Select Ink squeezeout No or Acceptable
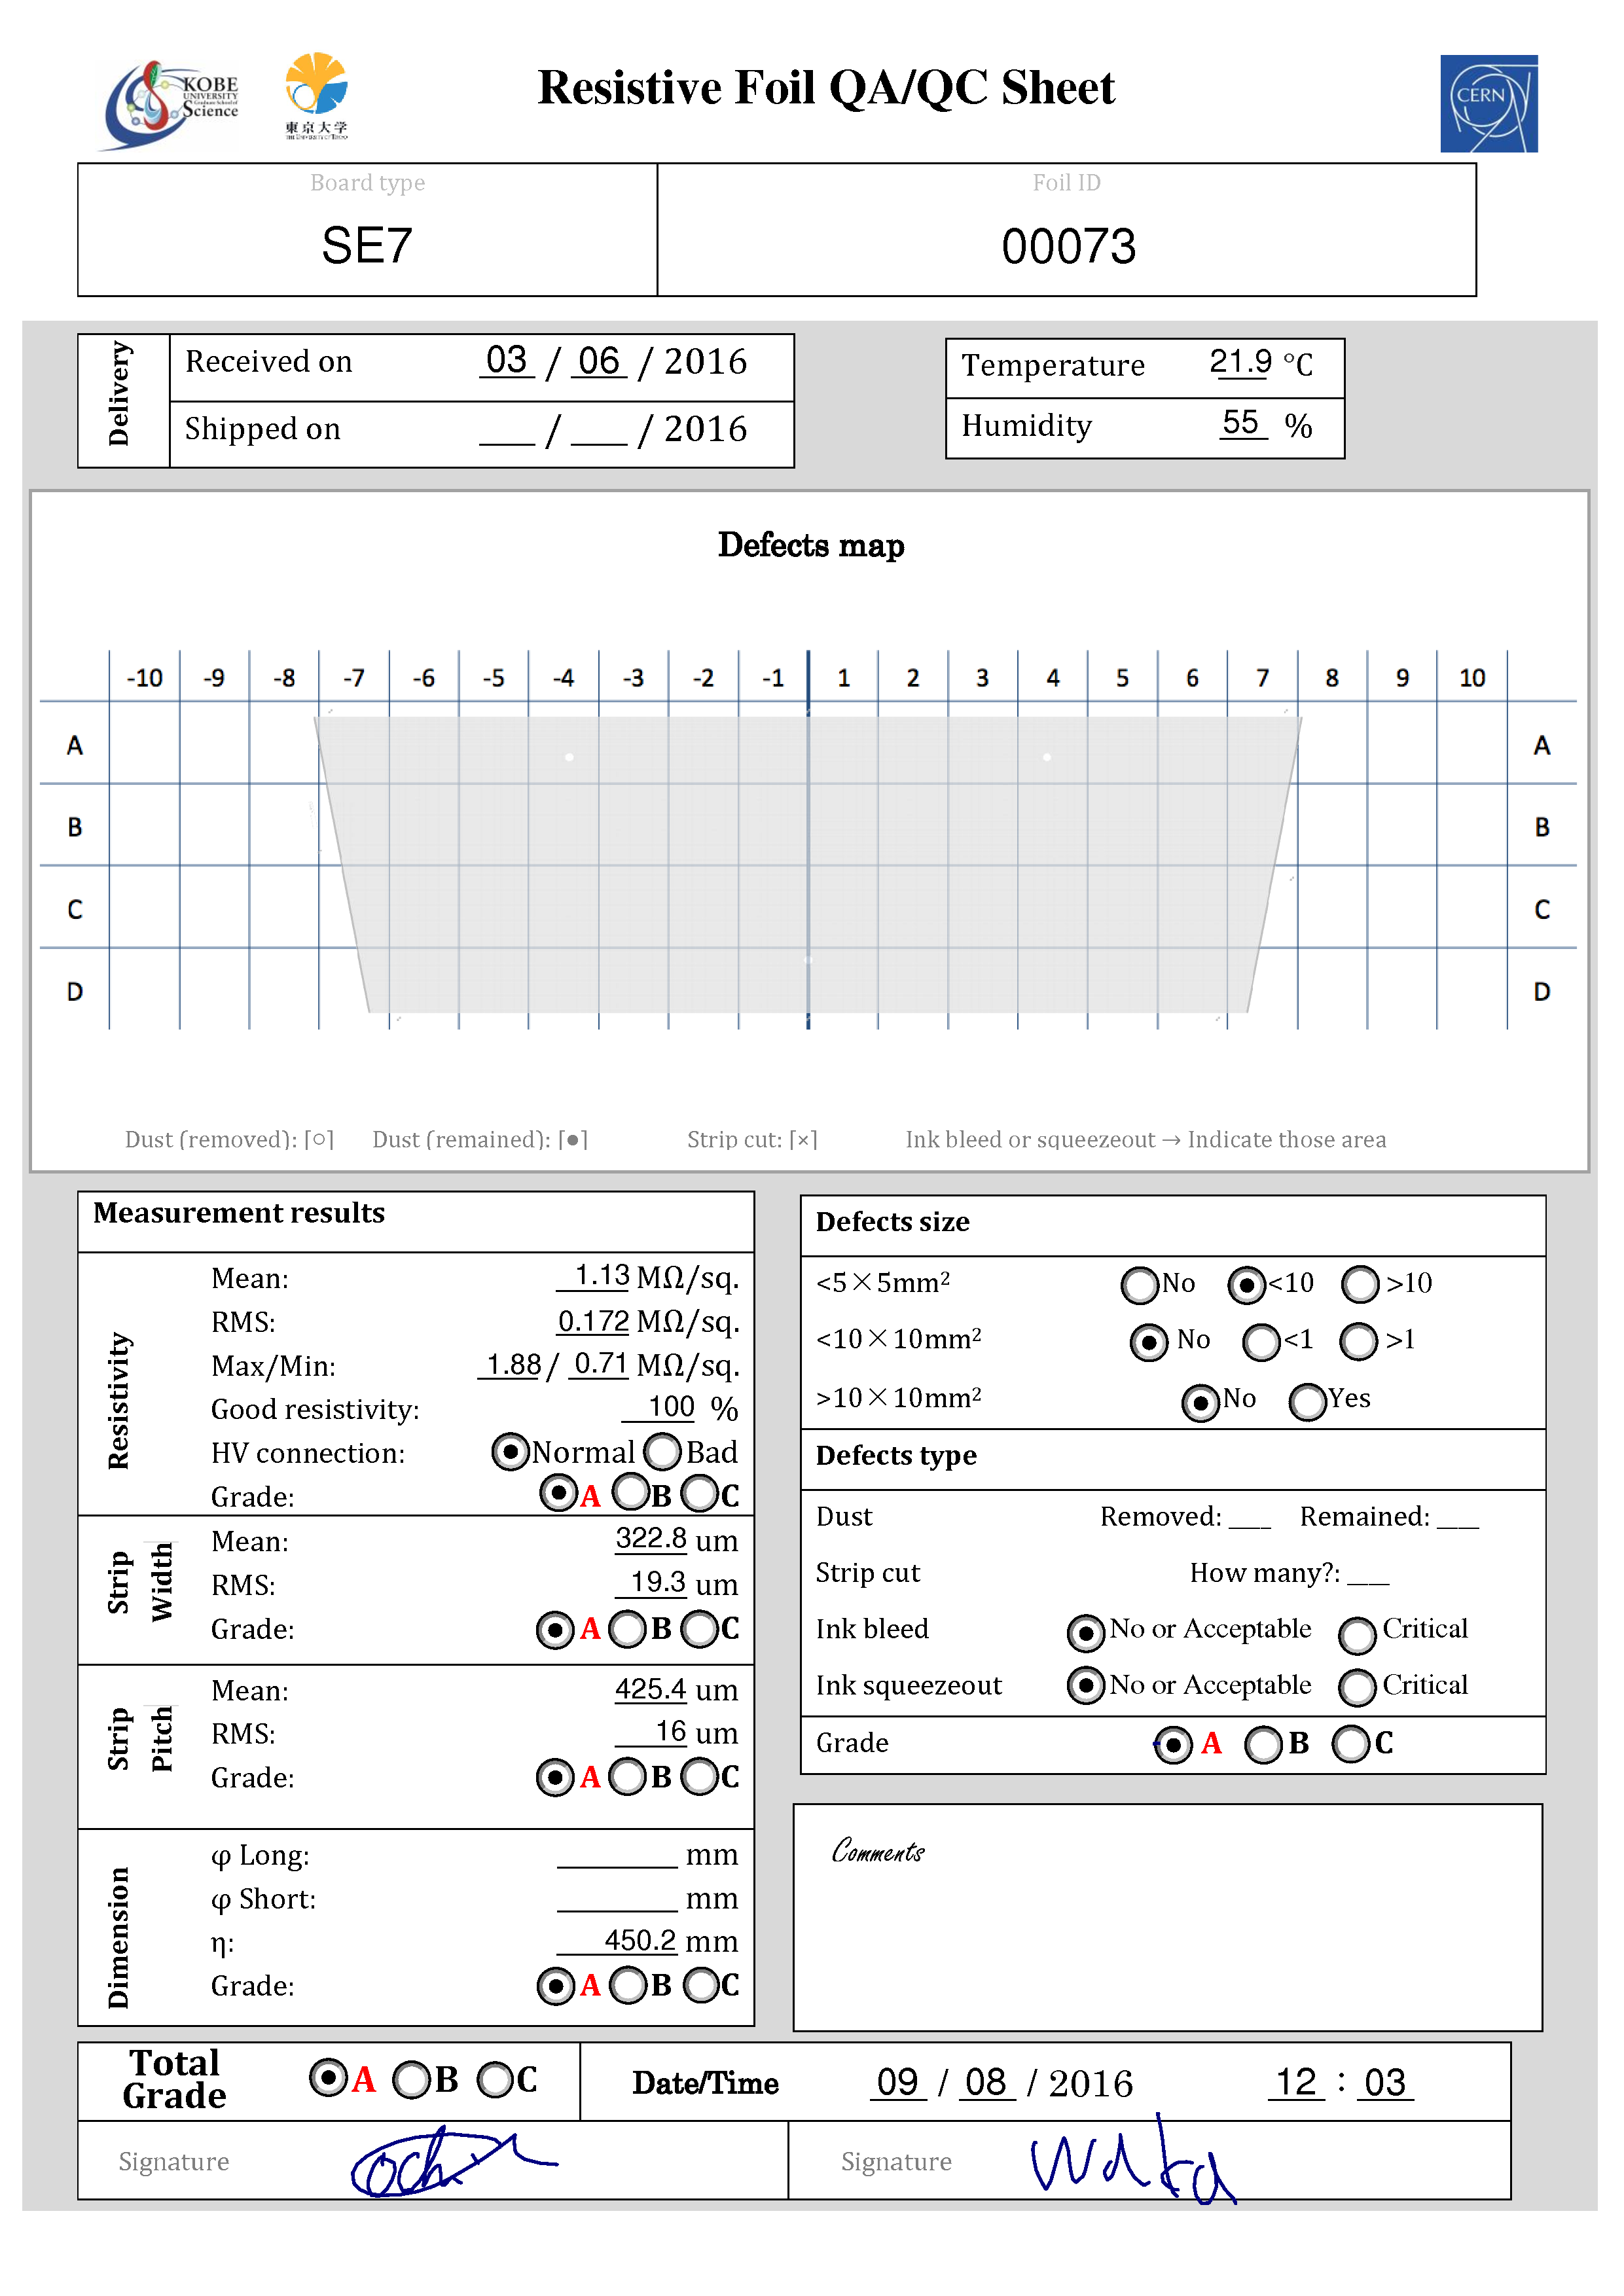The image size is (1624, 2296). coord(1086,1686)
